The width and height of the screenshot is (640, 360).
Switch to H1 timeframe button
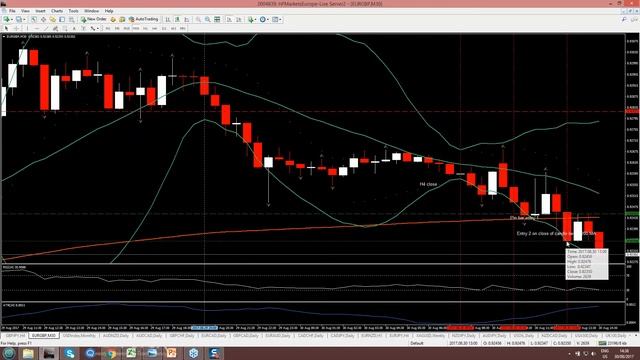pyautogui.click(x=145, y=29)
